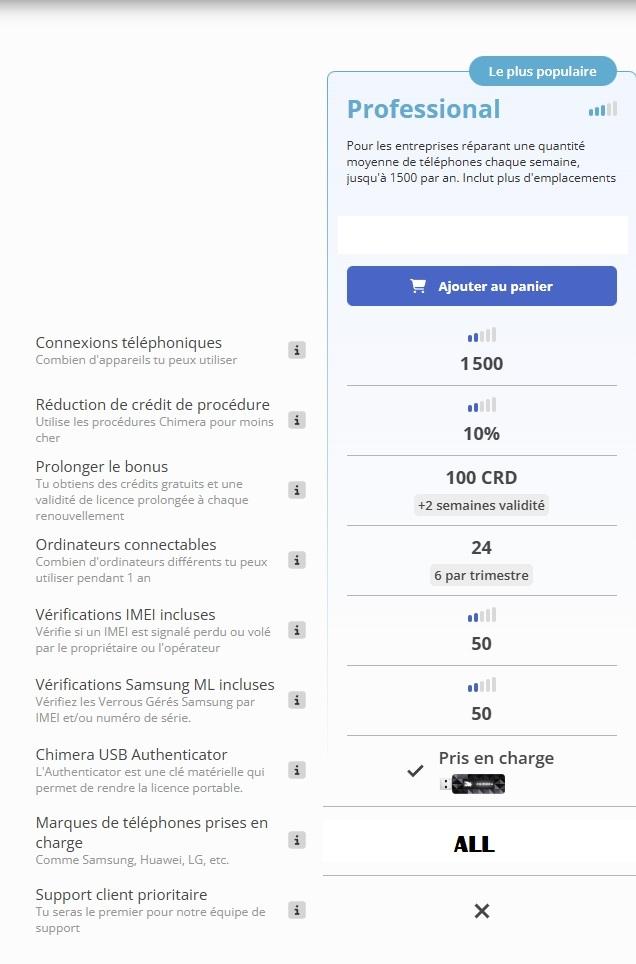The image size is (636, 964).
Task: Open info for Réduction de crédit de procédure
Action: [297, 420]
